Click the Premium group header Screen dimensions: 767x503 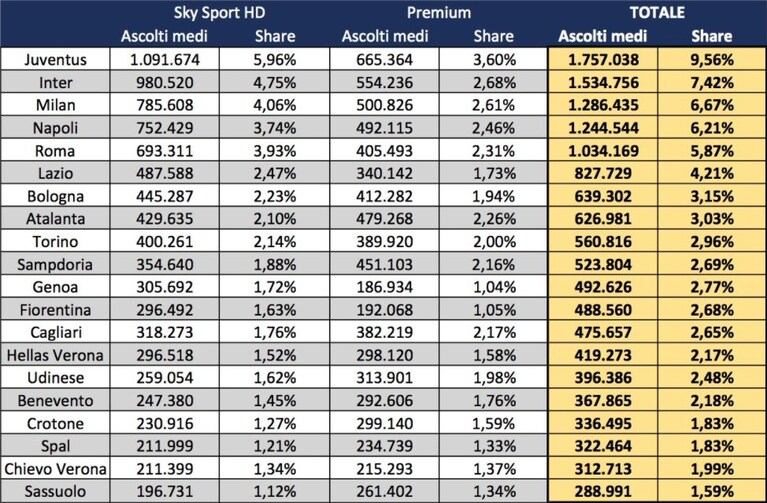(x=439, y=12)
